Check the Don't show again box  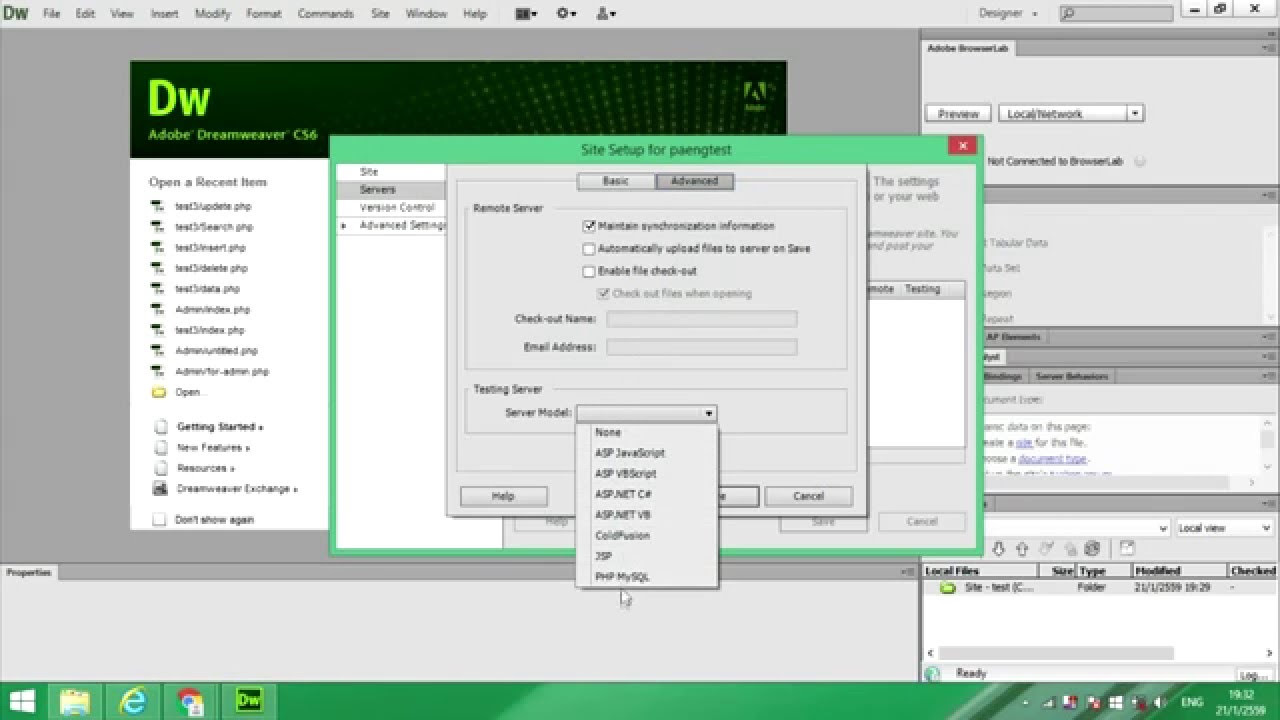tap(158, 520)
